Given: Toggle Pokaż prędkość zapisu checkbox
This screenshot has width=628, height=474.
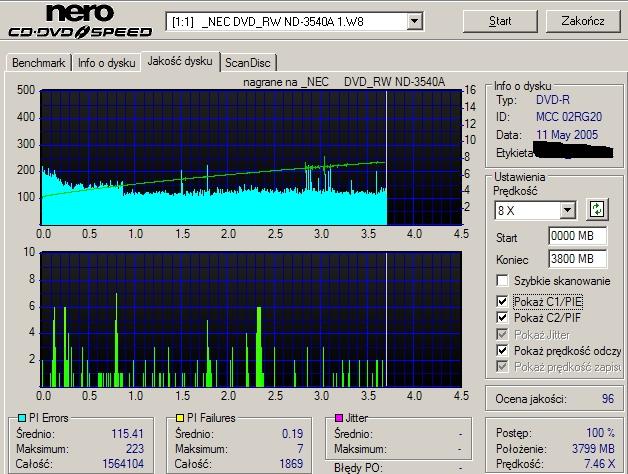Looking at the screenshot, I should coord(502,367).
